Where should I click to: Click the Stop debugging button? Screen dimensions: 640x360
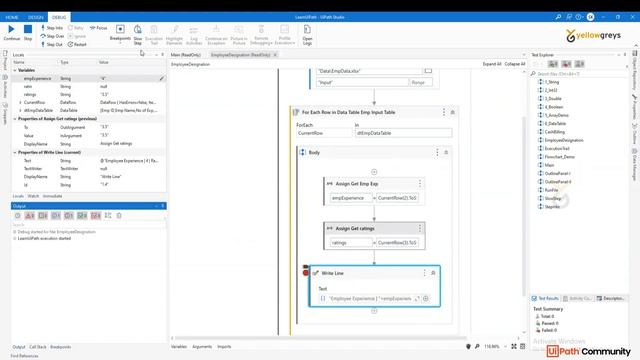click(x=28, y=33)
